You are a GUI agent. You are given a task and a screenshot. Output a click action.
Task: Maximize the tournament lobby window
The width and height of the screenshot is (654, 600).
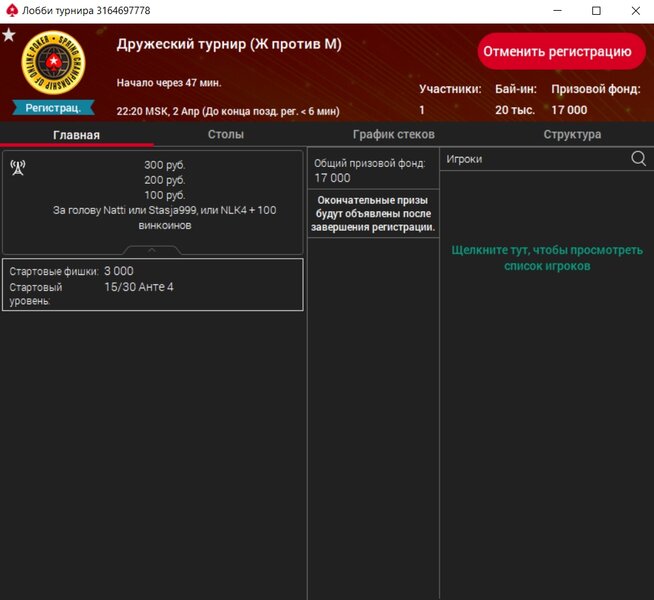[596, 11]
